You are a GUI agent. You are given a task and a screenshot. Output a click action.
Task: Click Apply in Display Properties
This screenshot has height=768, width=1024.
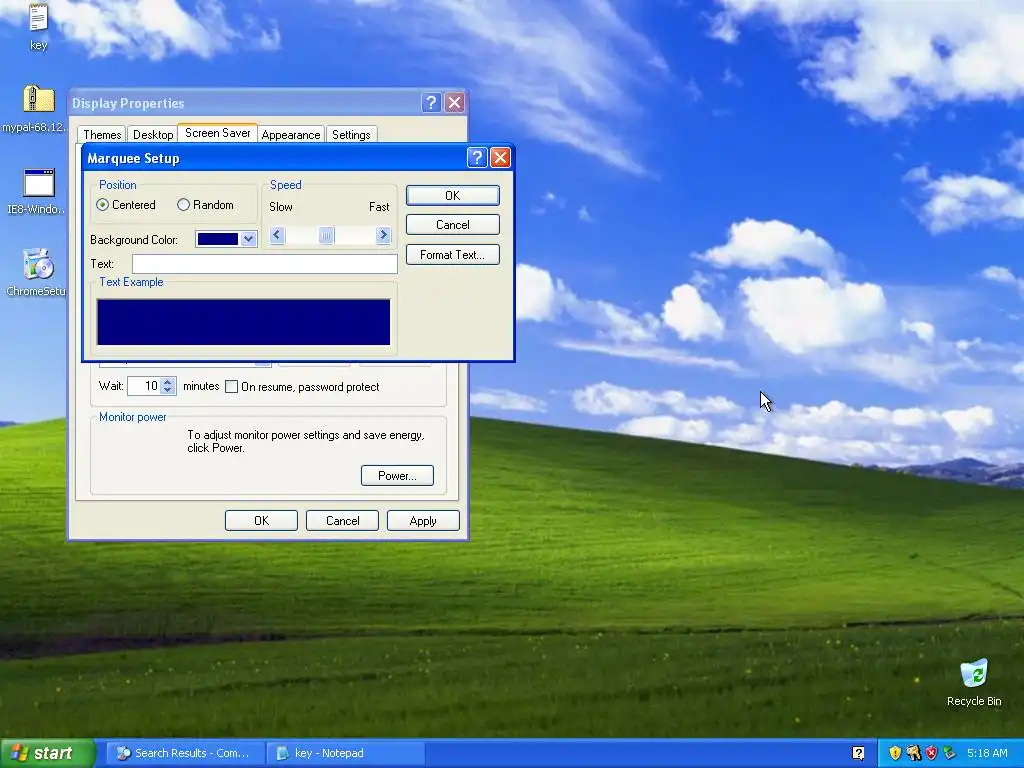tap(423, 520)
